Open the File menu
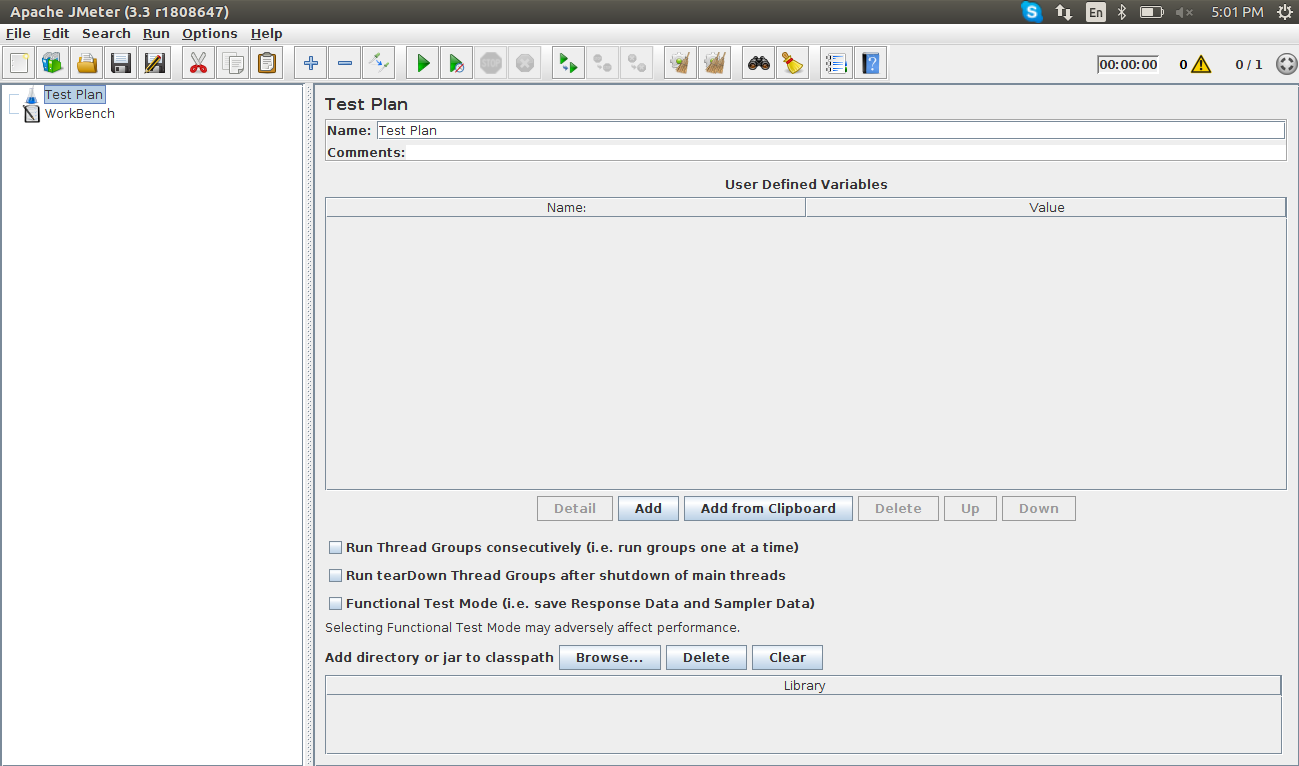 coord(18,33)
